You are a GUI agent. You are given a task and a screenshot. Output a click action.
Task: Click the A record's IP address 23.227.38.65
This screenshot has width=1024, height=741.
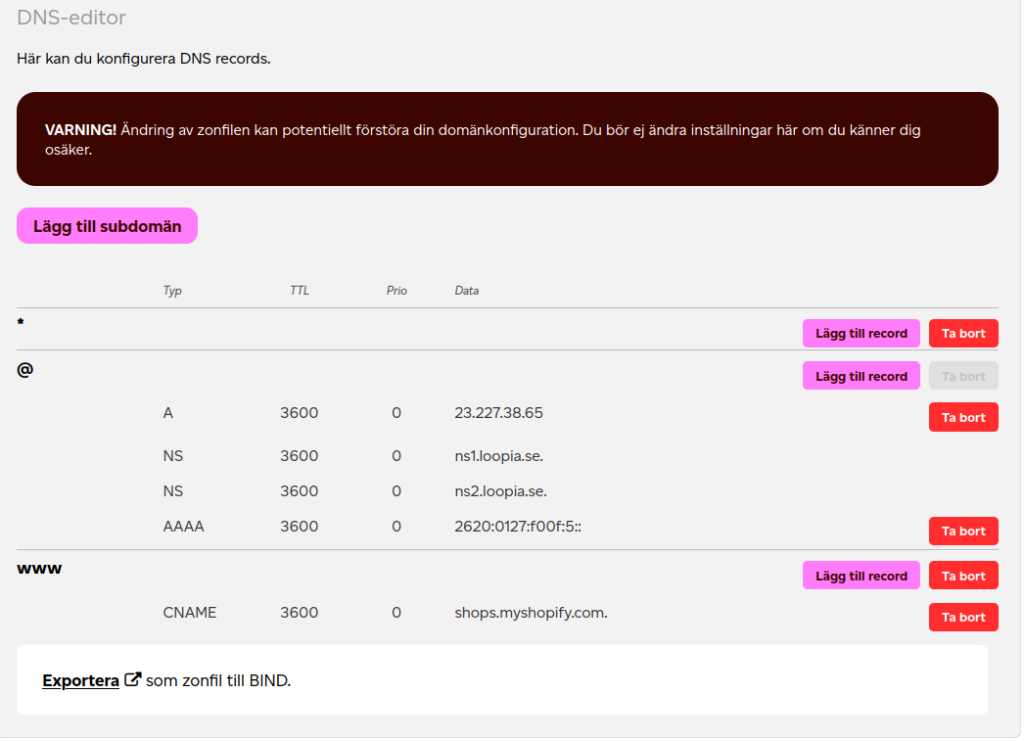coord(498,412)
